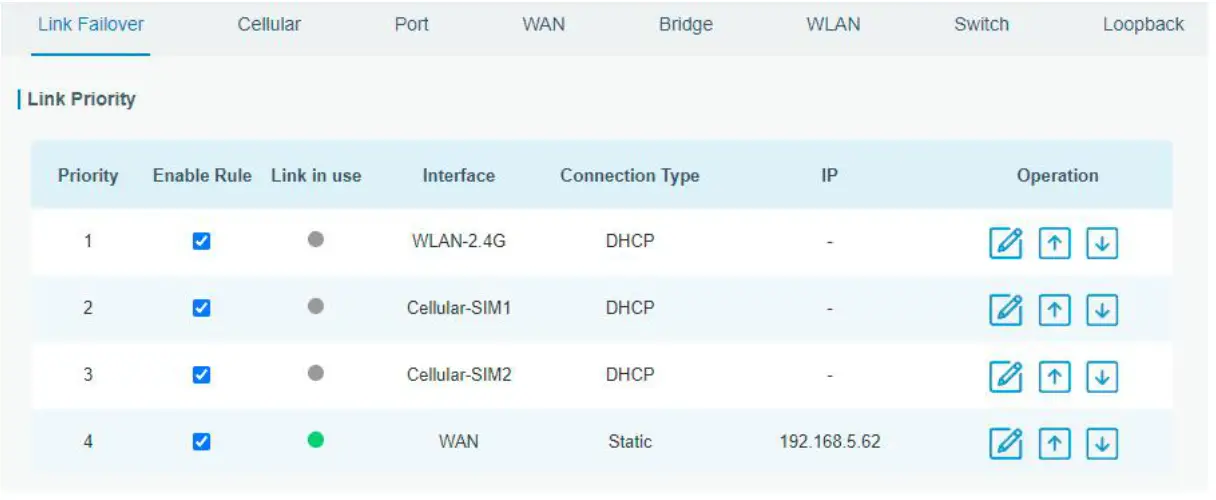
Task: Move Cellular-SIM1 priority up
Action: tap(1054, 310)
